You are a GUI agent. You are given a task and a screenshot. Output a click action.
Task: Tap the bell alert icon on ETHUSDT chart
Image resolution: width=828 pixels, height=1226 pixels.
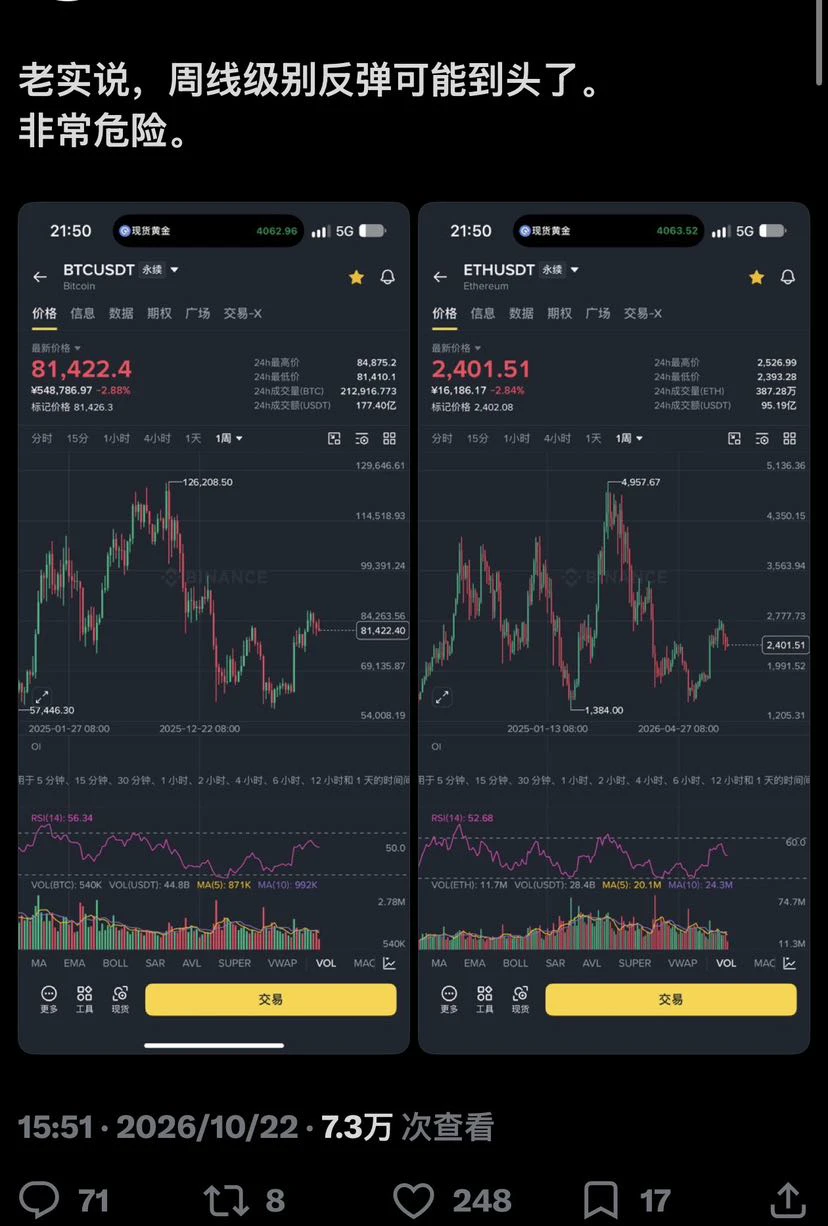[788, 277]
